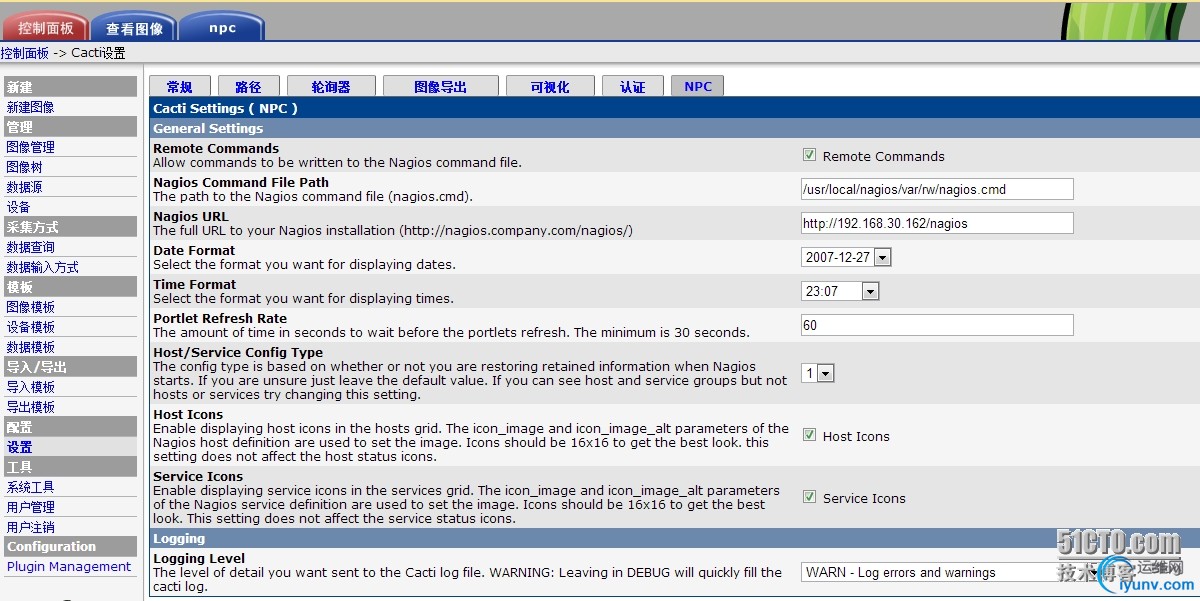
Task: Open 数据输入方式 in the sidebar
Action: click(x=42, y=267)
